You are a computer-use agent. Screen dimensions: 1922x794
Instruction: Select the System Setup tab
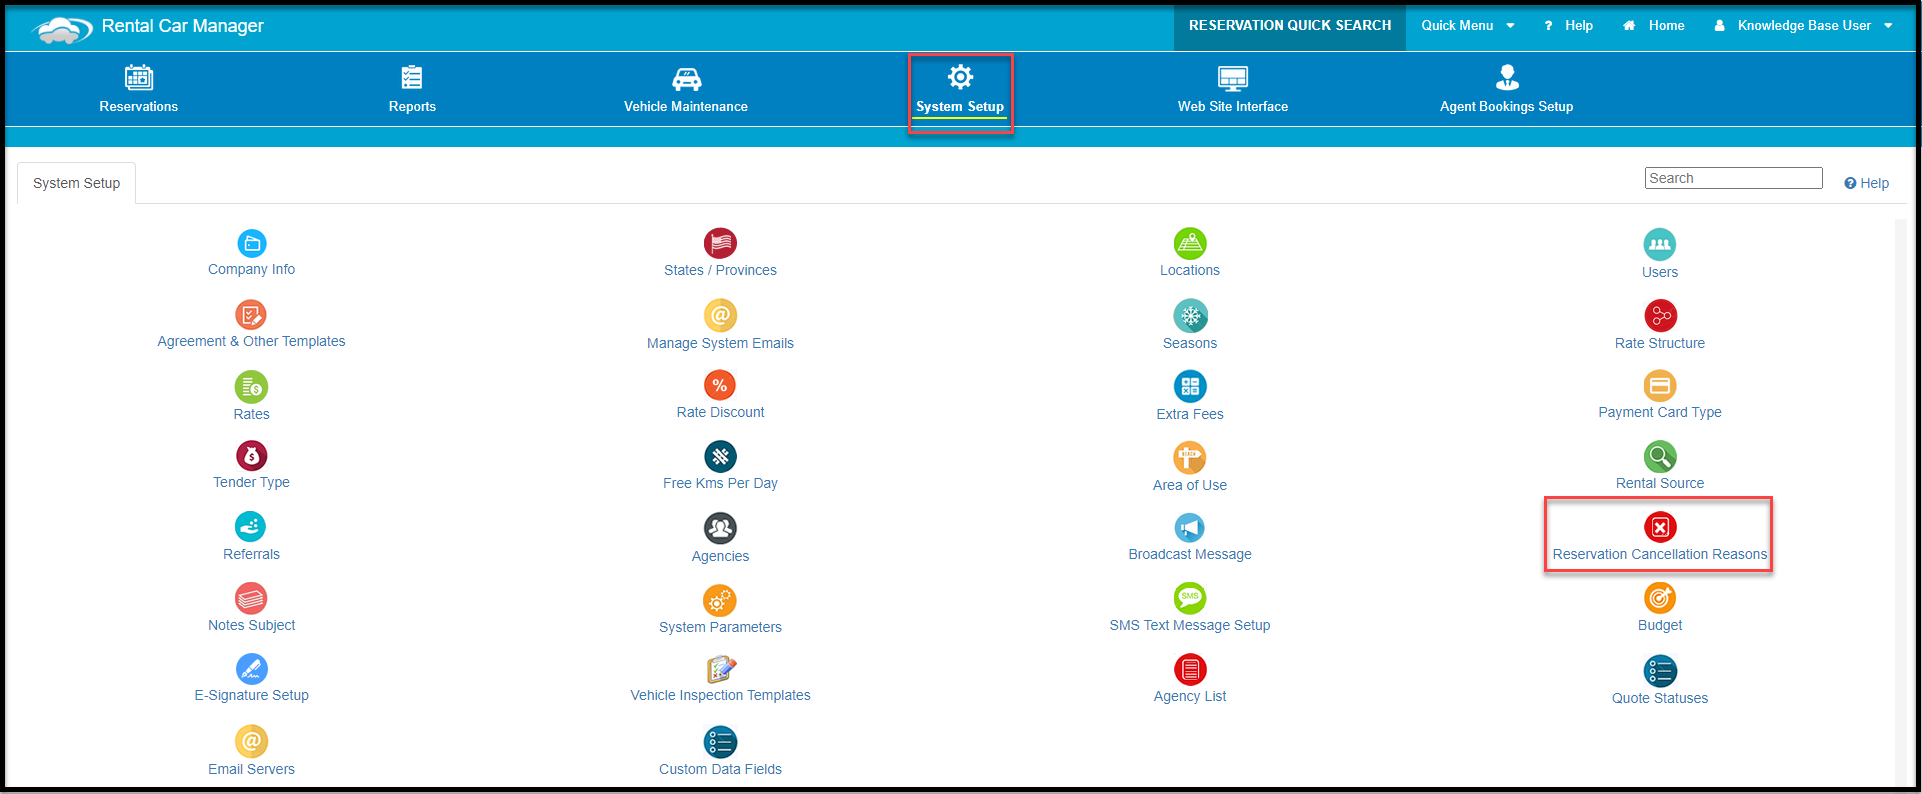click(76, 183)
